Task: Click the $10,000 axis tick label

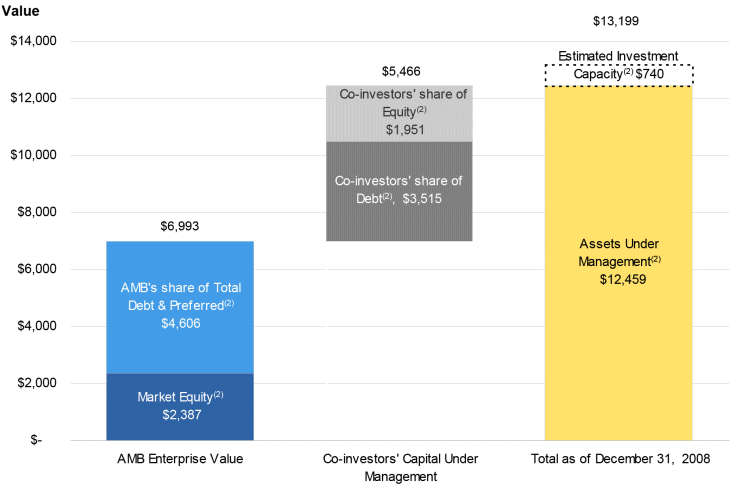Action: [x=35, y=155]
